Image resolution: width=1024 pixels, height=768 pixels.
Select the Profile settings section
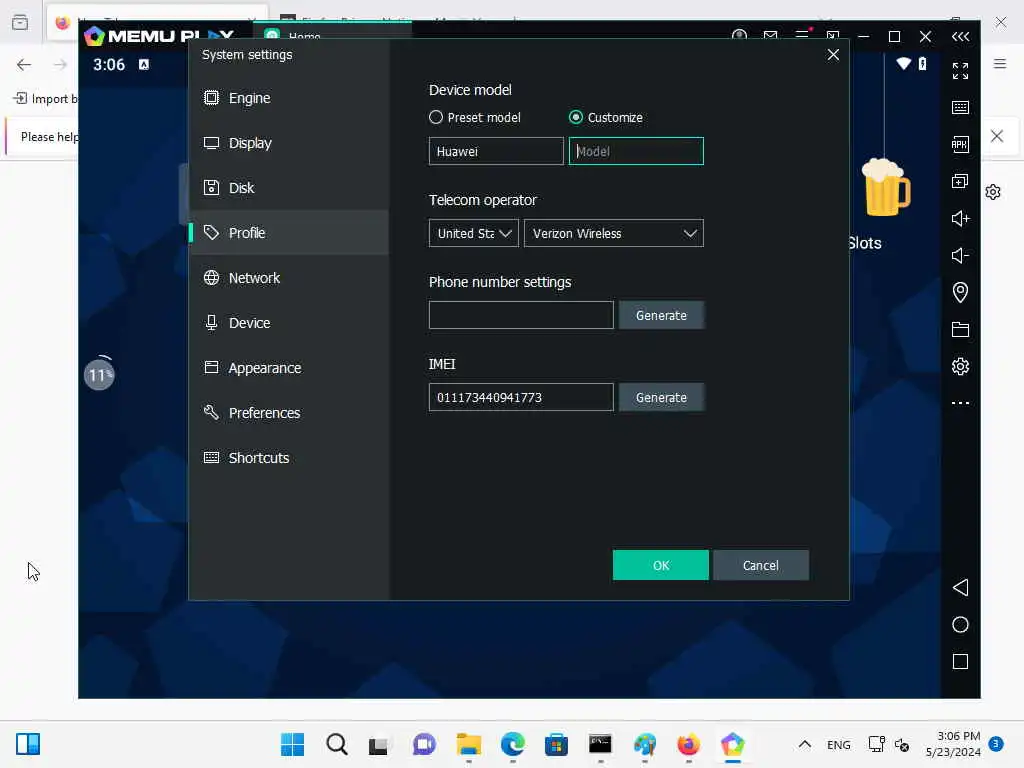[289, 233]
